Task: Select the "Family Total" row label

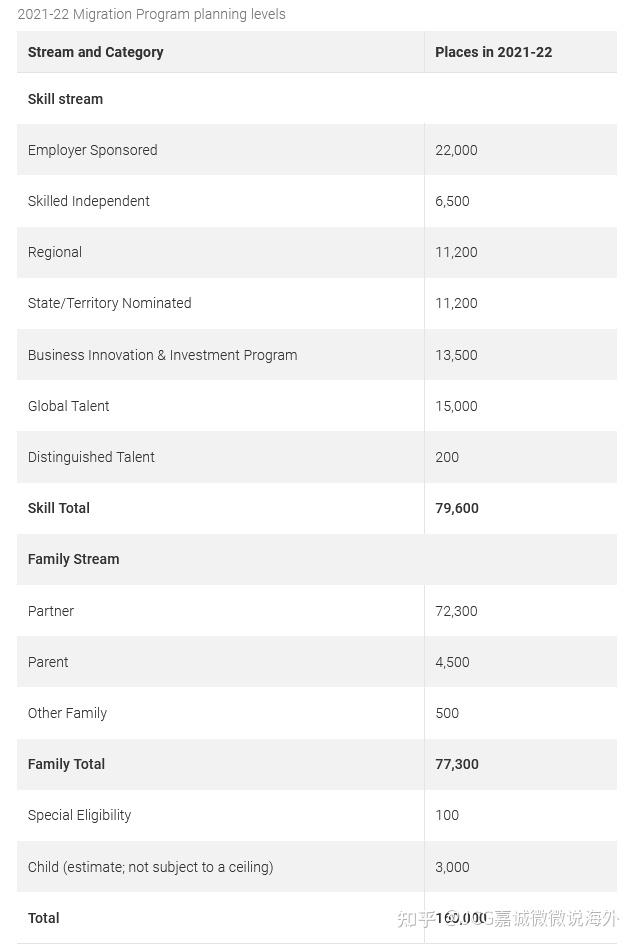Action: pos(66,764)
